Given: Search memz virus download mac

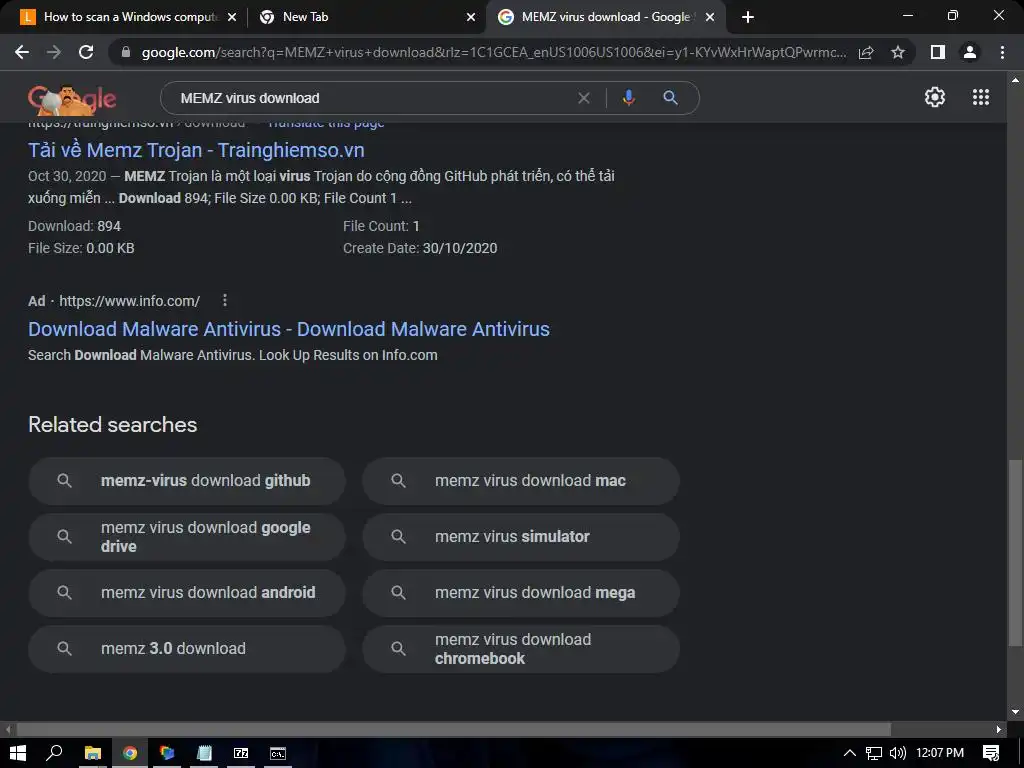Looking at the screenshot, I should tap(521, 481).
